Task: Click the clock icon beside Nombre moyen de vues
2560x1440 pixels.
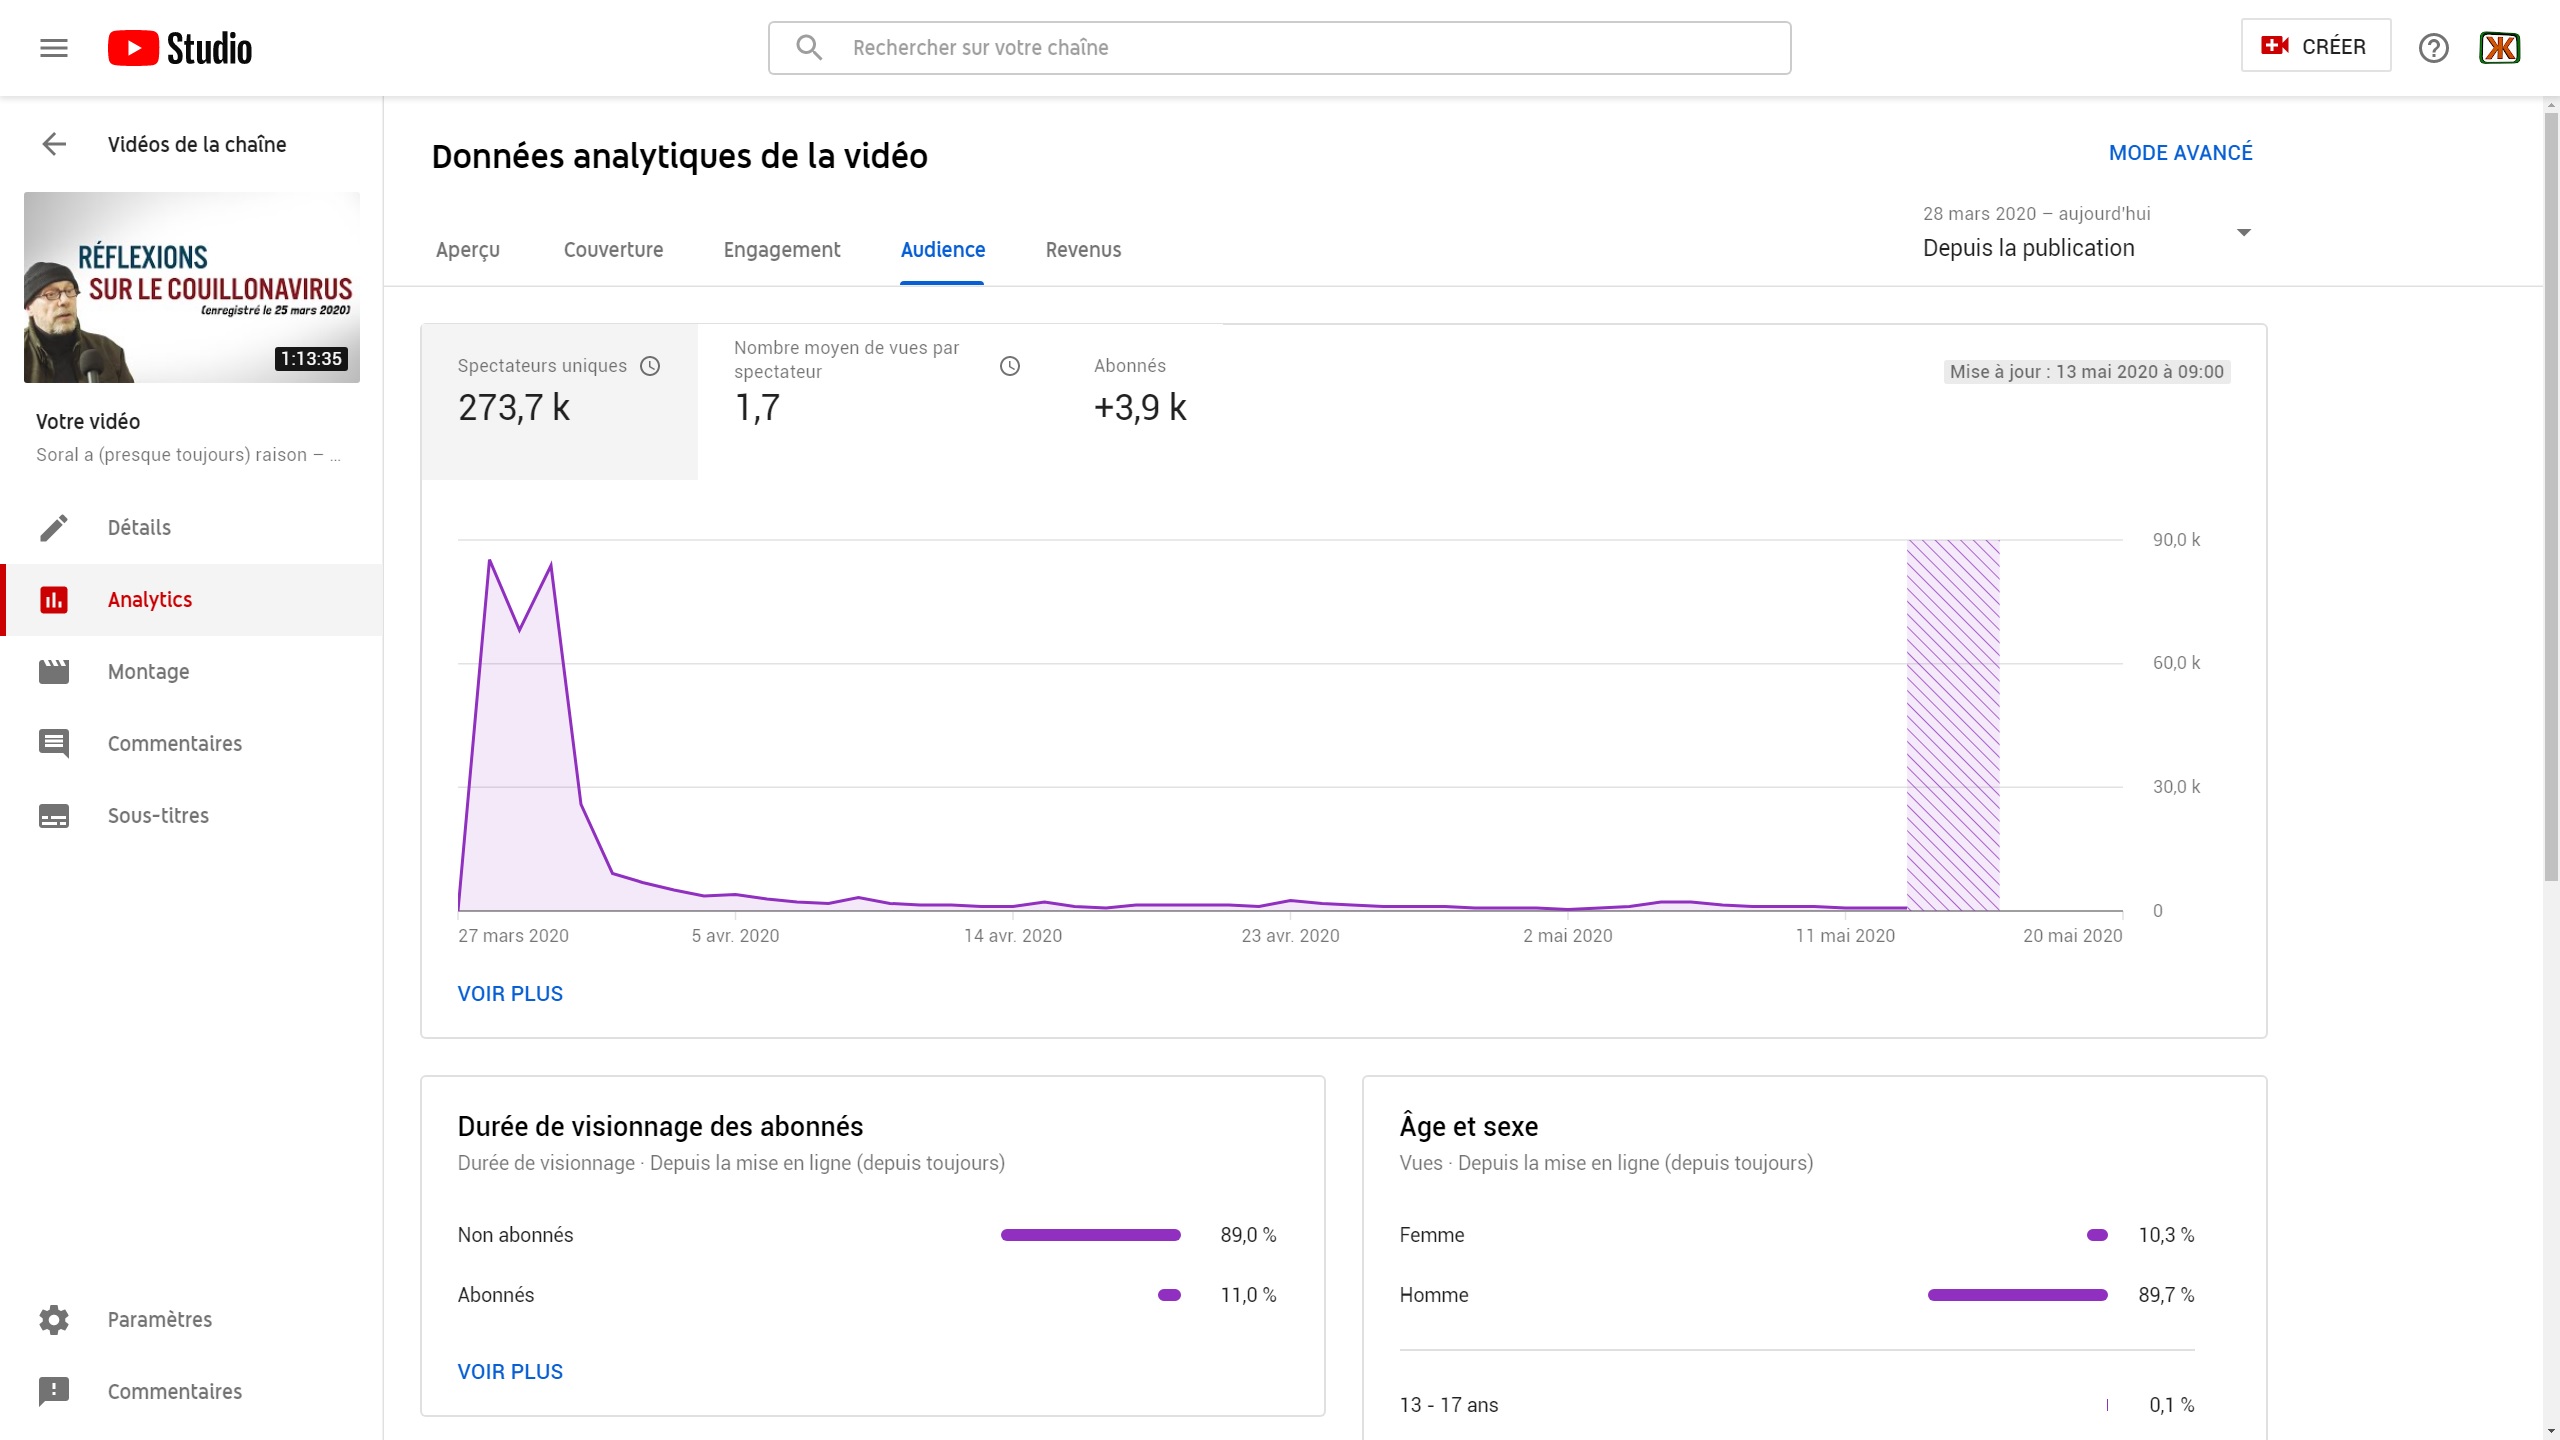Action: (x=1010, y=366)
